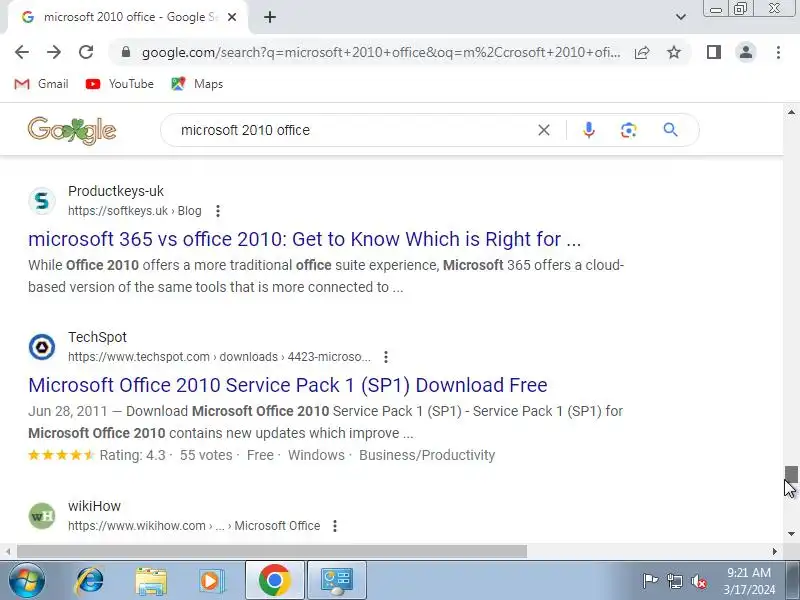
Task: Click the address bar URL
Action: (x=381, y=52)
